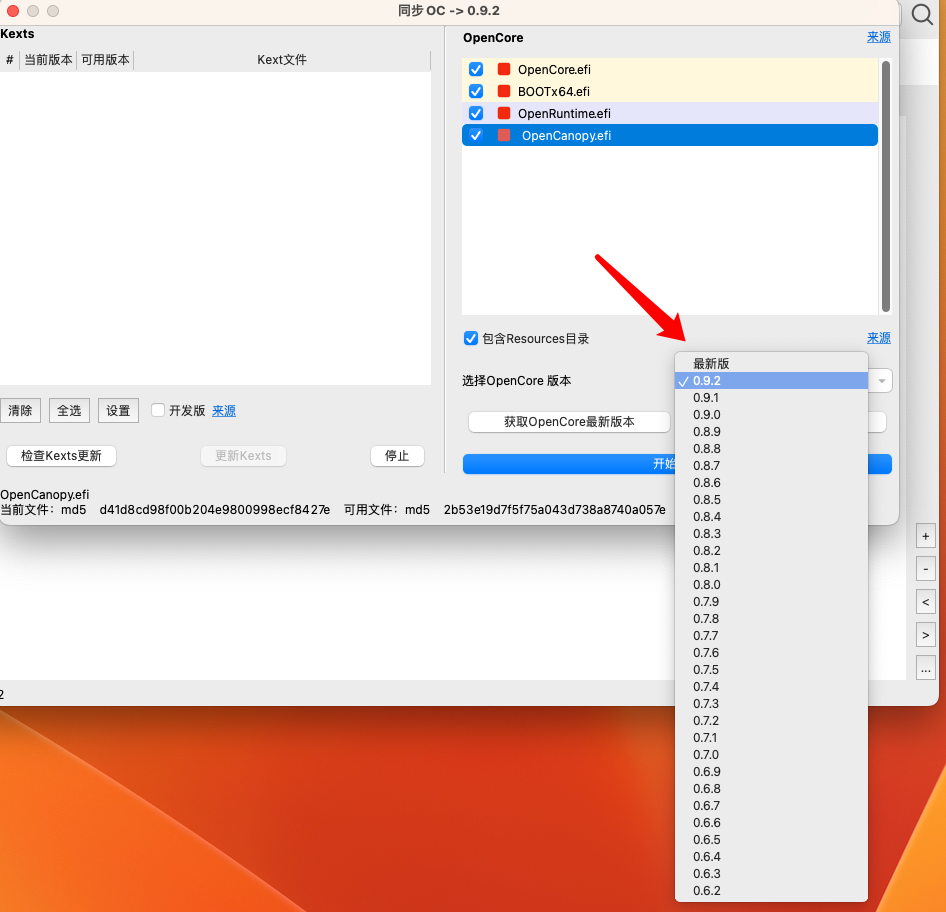Select version 0.7.7 from the list
The image size is (946, 912).
(771, 636)
